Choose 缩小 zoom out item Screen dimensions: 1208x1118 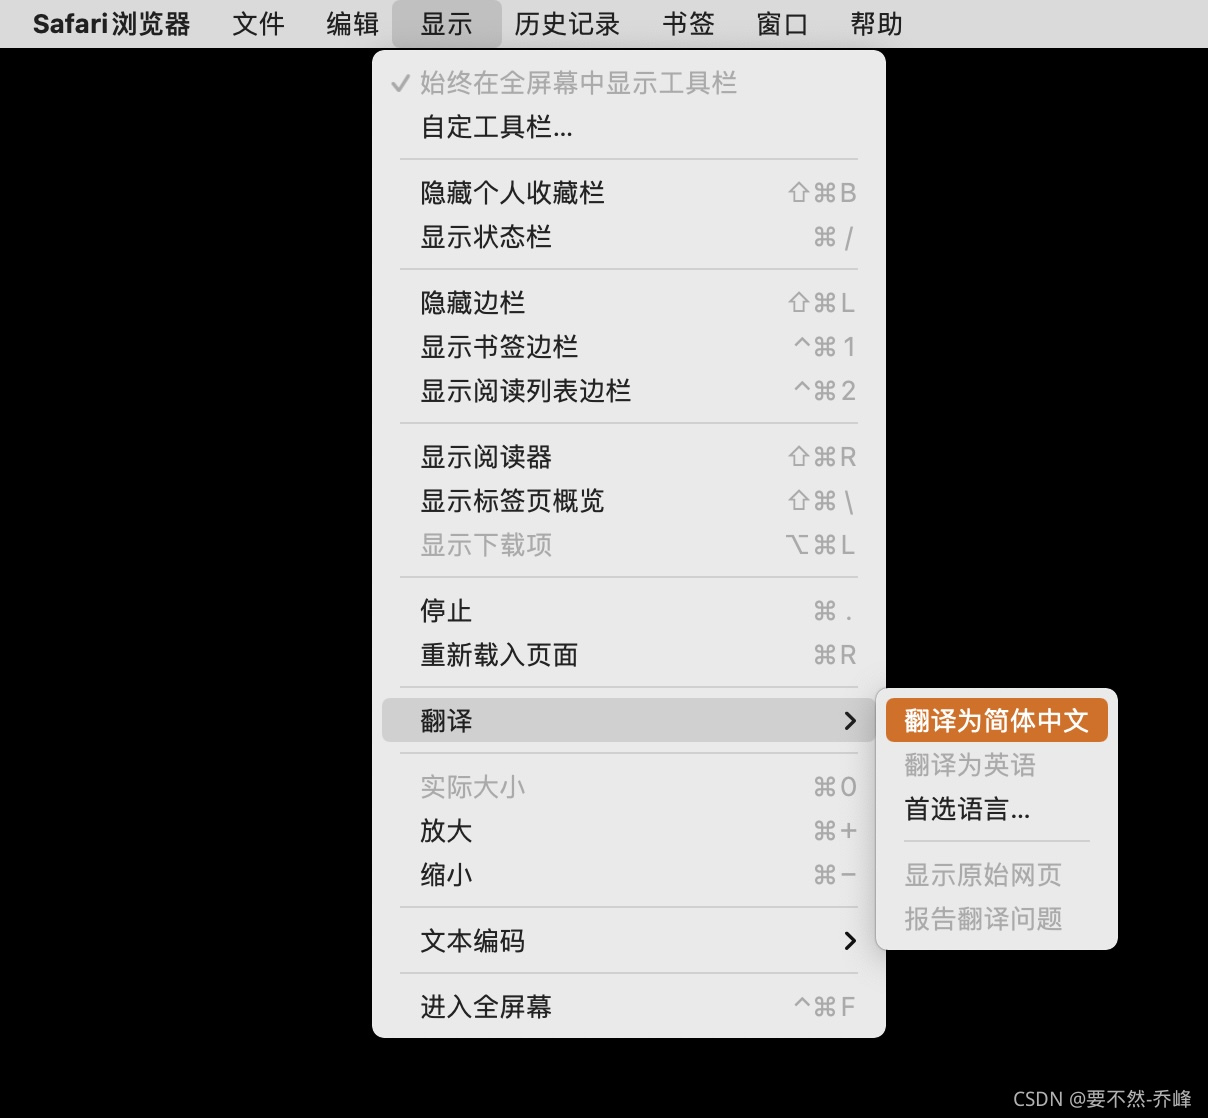click(629, 875)
